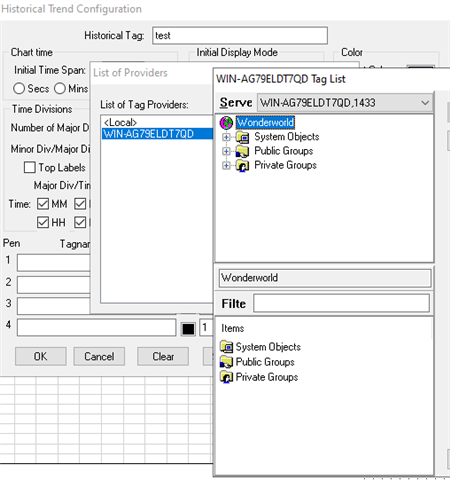Select the Secs radio button
Image resolution: width=450 pixels, height=480 pixels.
click(x=19, y=88)
